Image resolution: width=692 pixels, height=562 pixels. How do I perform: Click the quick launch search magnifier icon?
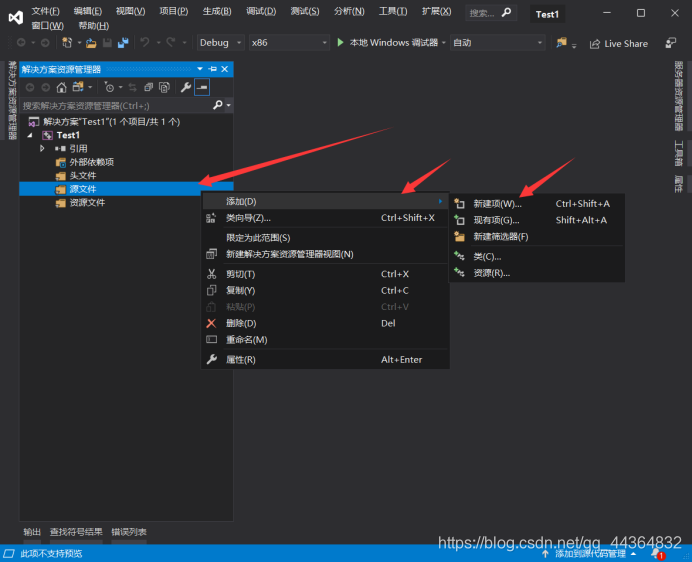[506, 12]
